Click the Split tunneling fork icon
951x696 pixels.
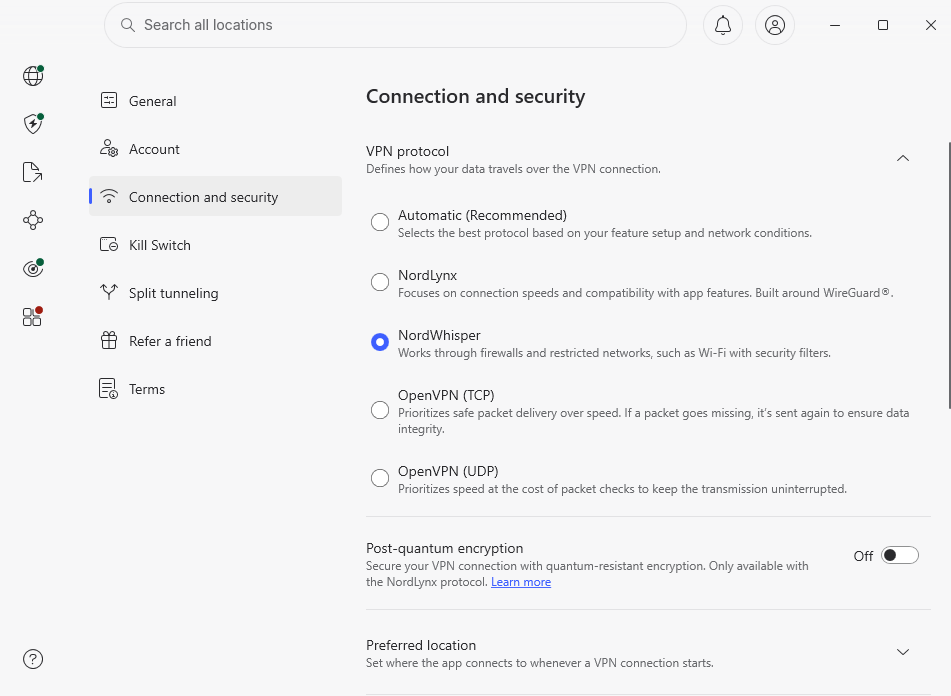point(109,293)
